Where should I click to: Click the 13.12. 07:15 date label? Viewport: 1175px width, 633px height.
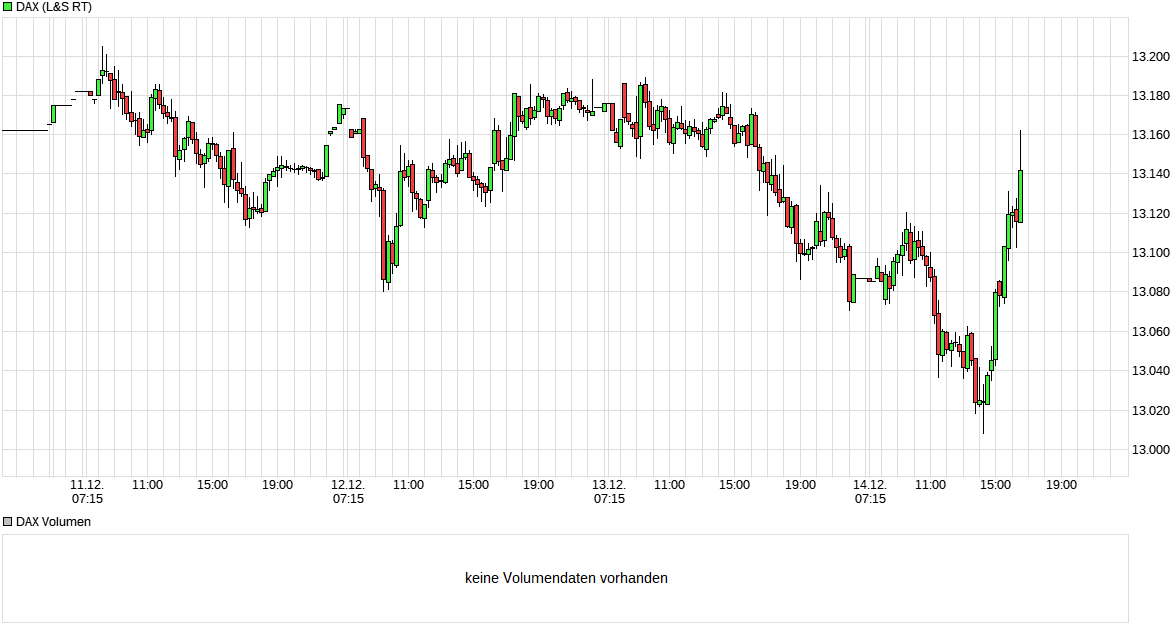point(608,491)
